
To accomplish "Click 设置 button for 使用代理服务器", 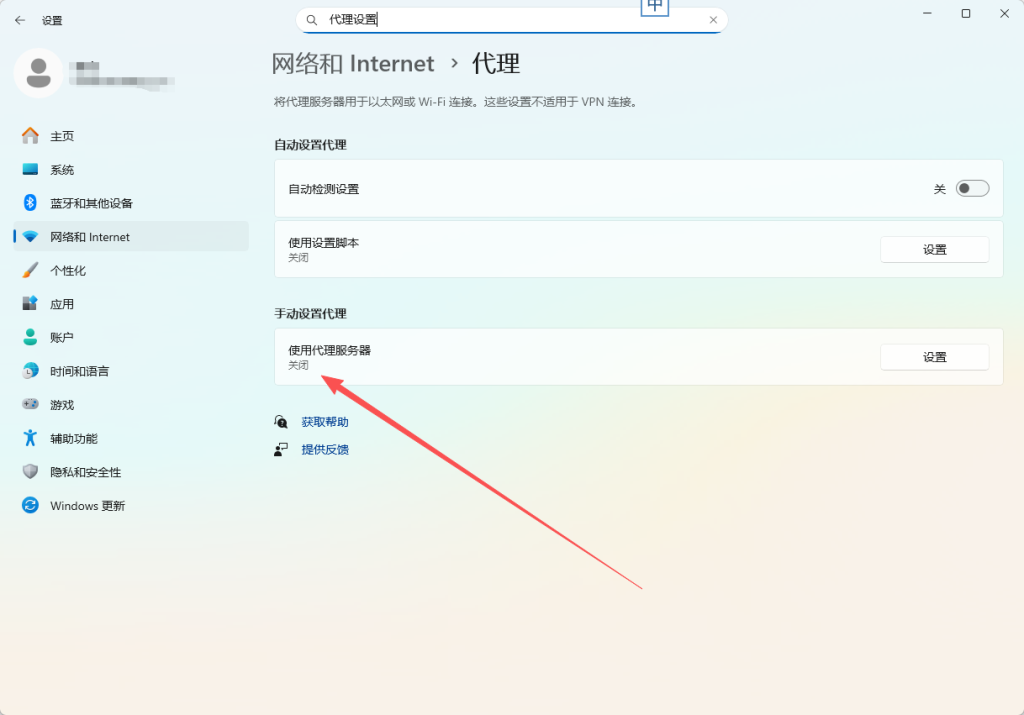I will [x=935, y=357].
